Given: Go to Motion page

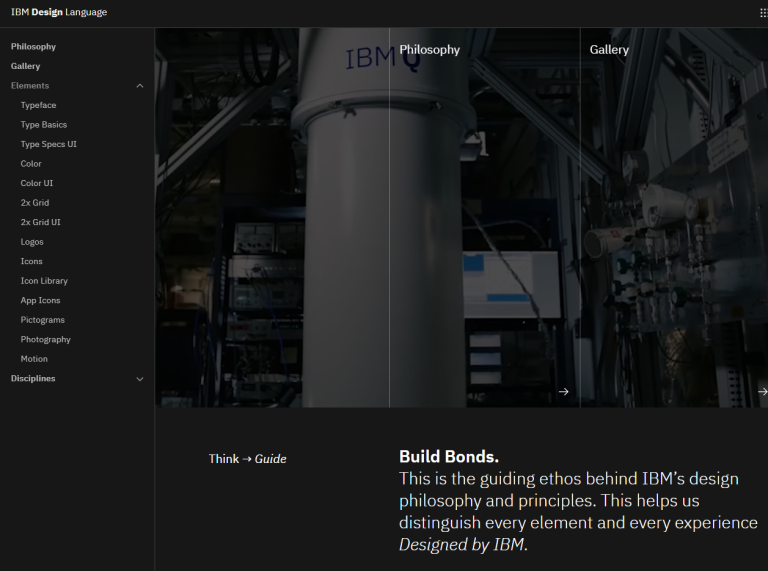Looking at the screenshot, I should click(34, 359).
